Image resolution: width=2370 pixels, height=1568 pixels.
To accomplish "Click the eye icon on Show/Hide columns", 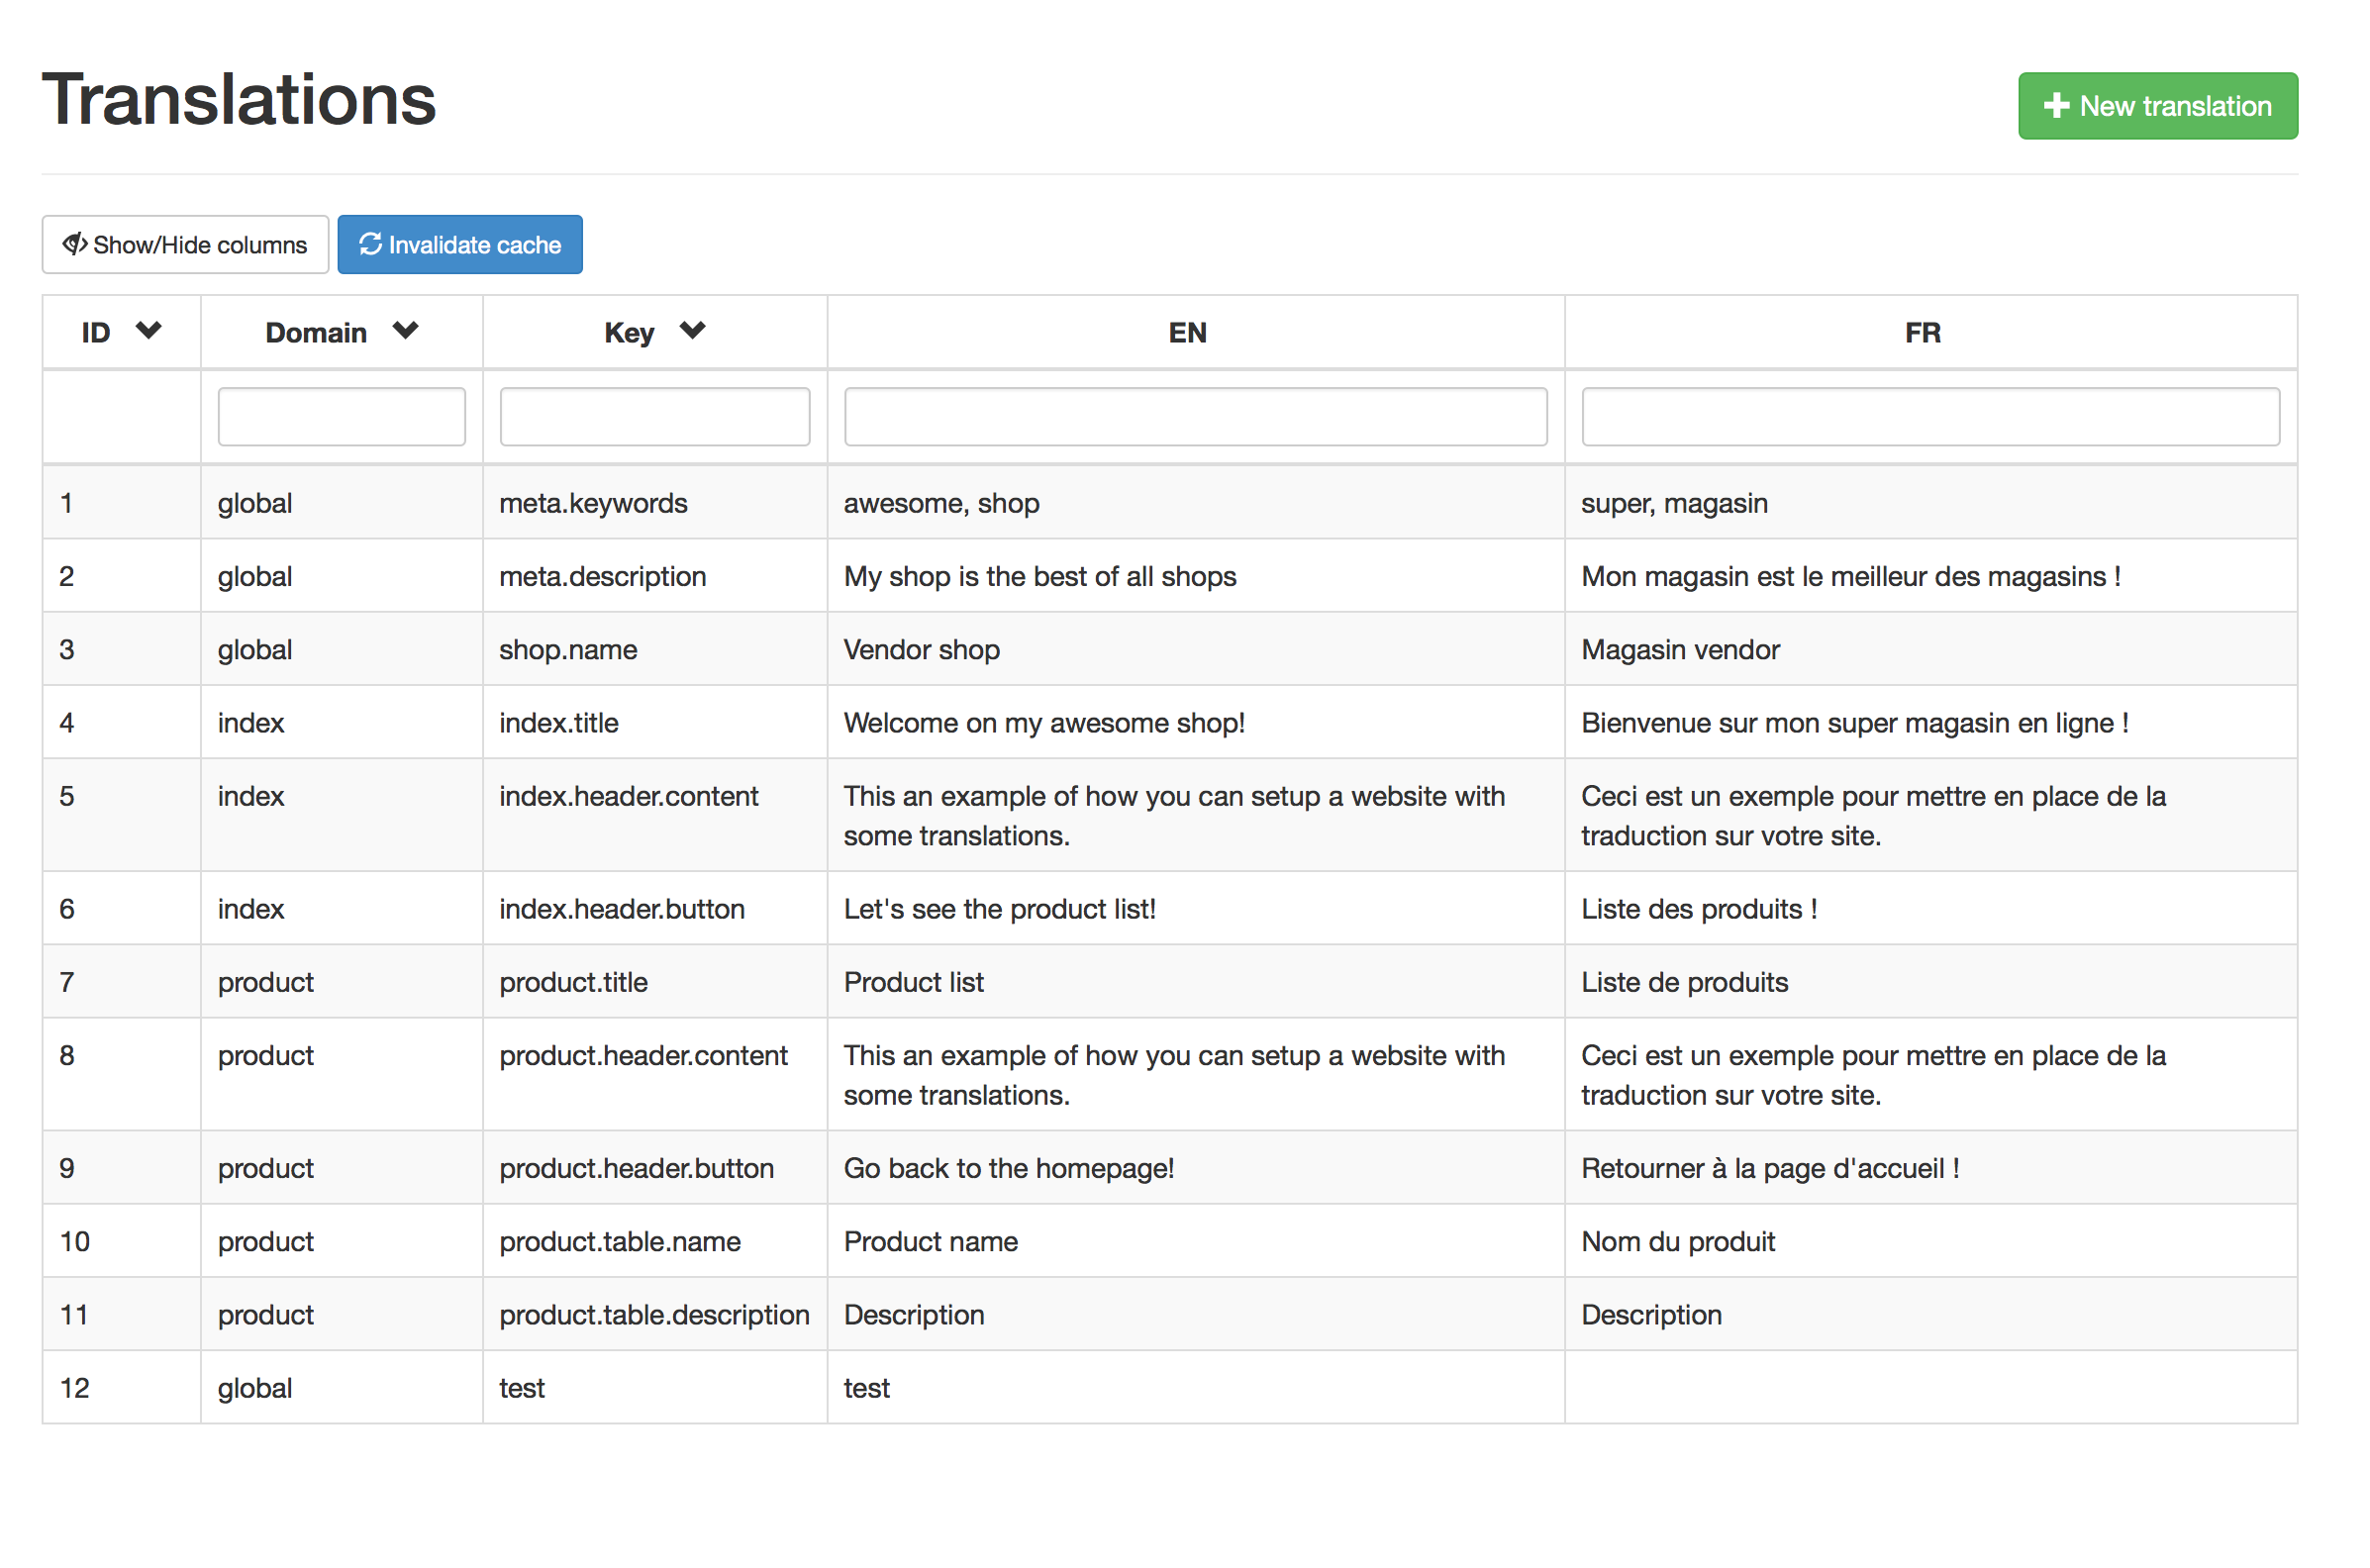I will point(74,245).
